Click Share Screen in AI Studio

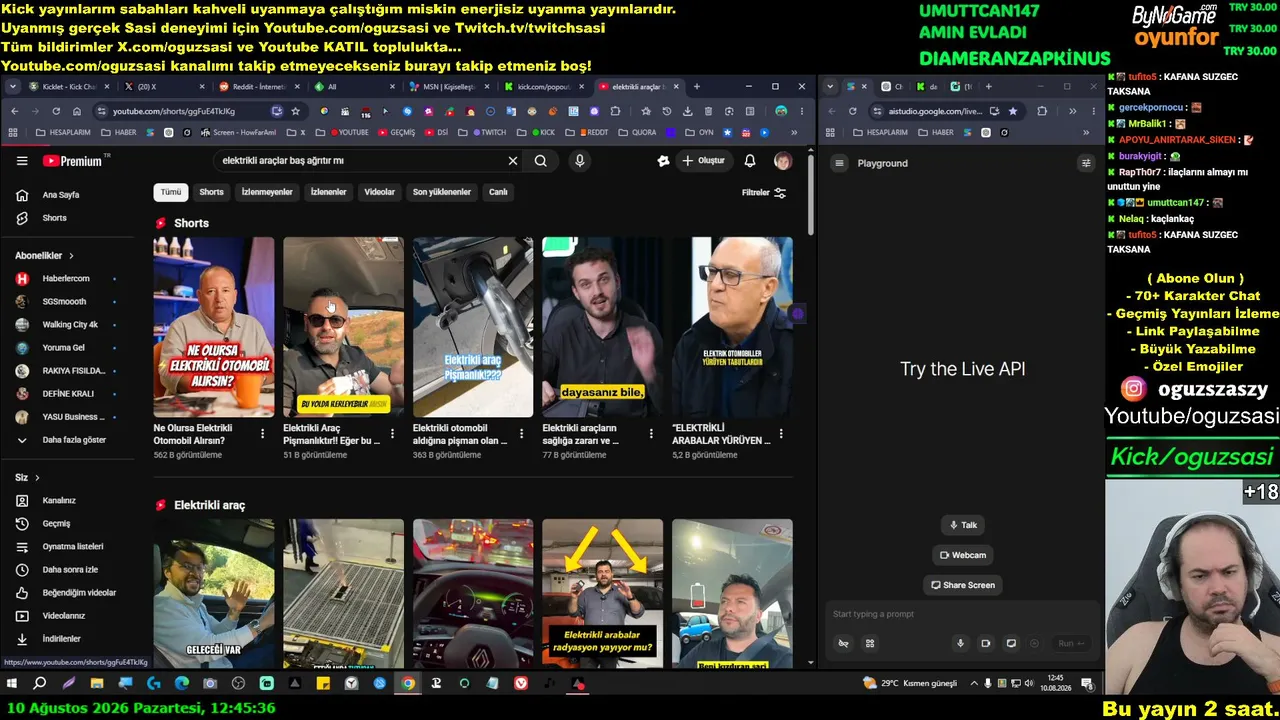(962, 585)
